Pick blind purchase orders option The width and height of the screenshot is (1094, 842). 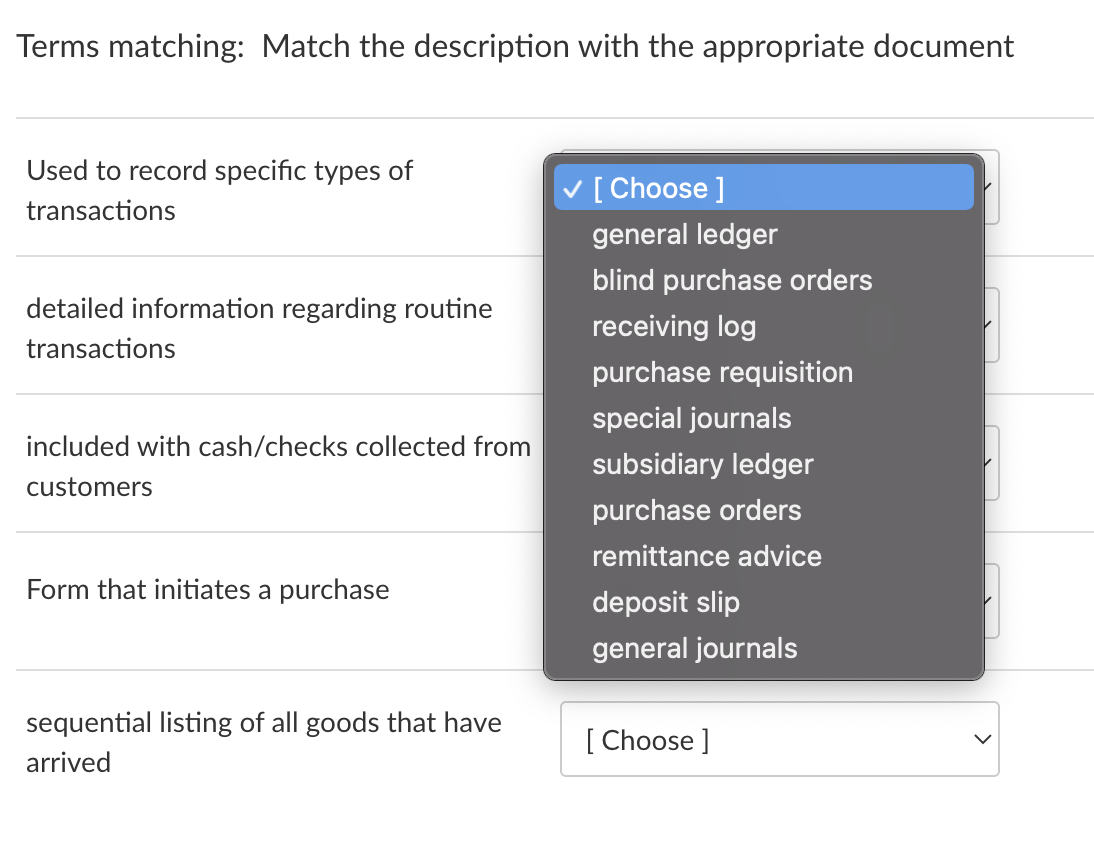coord(763,280)
